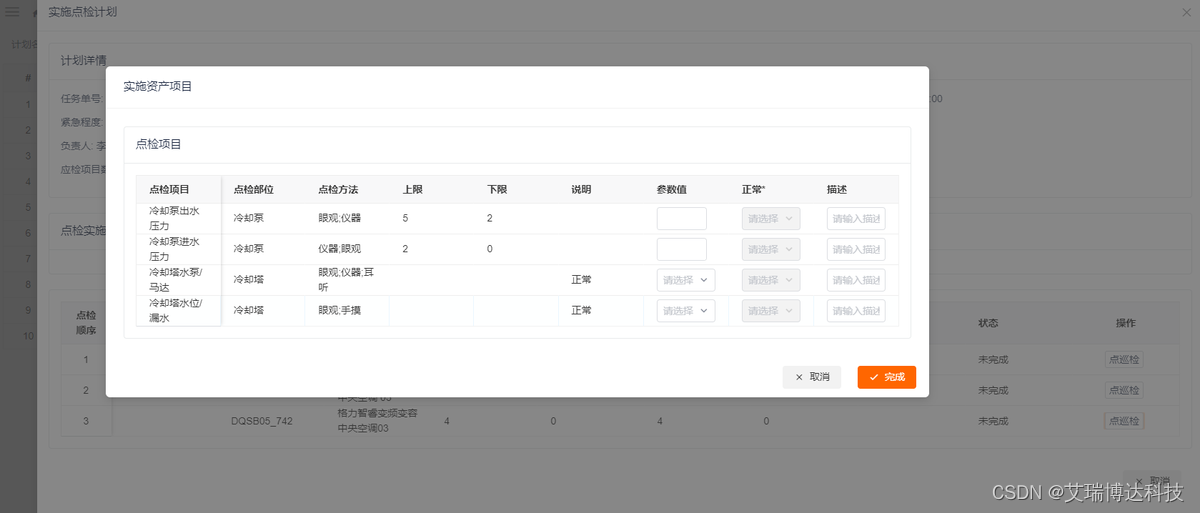Click the 点检部位 column header

pyautogui.click(x=262, y=189)
